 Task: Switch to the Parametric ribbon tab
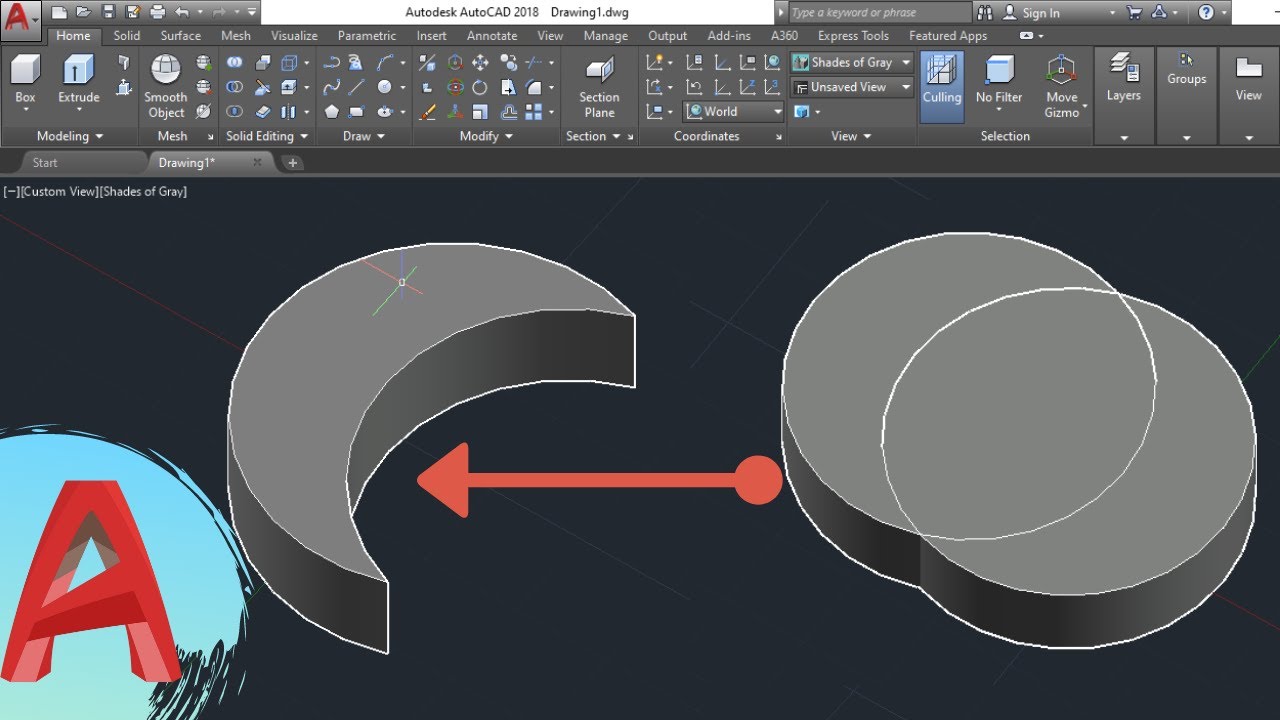[367, 36]
